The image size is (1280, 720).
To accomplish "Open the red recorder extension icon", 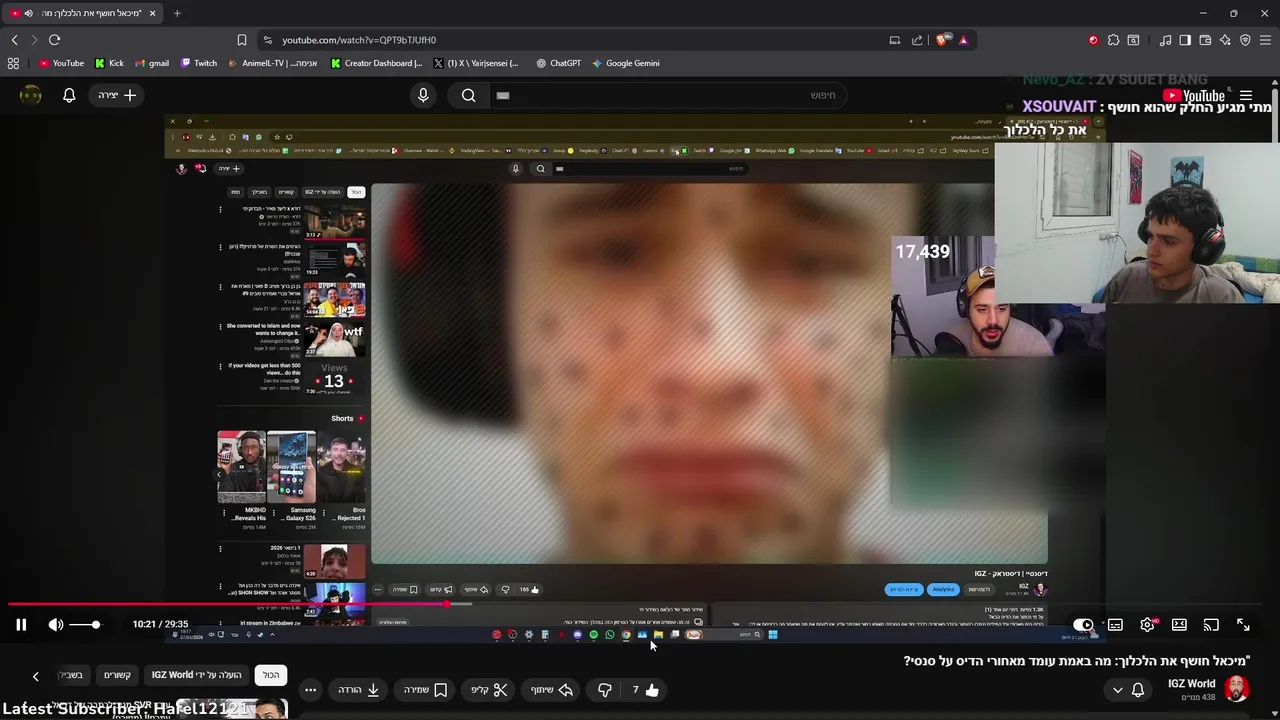I will coord(1093,40).
